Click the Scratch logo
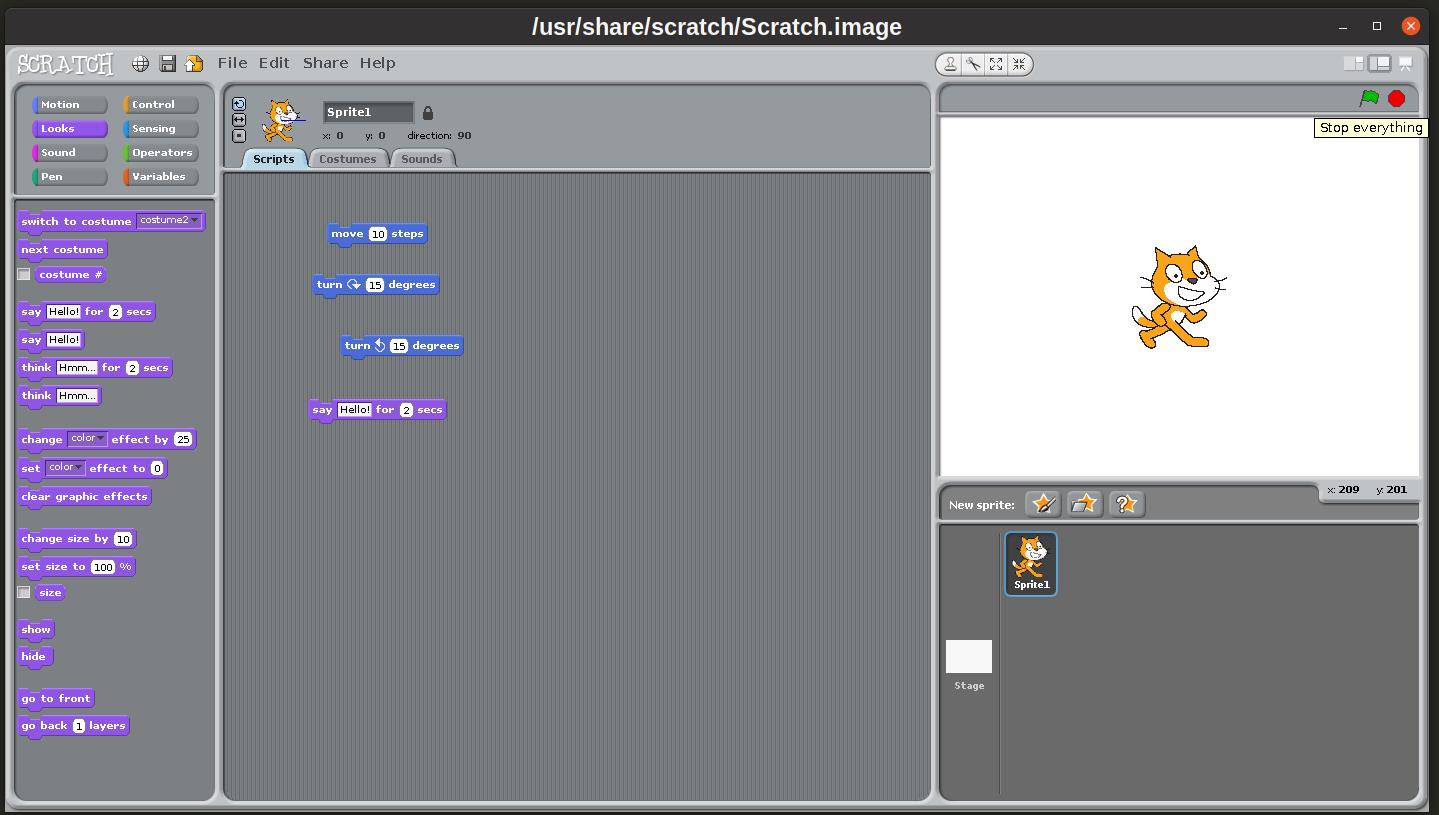Viewport: 1439px width, 815px height. [x=66, y=64]
